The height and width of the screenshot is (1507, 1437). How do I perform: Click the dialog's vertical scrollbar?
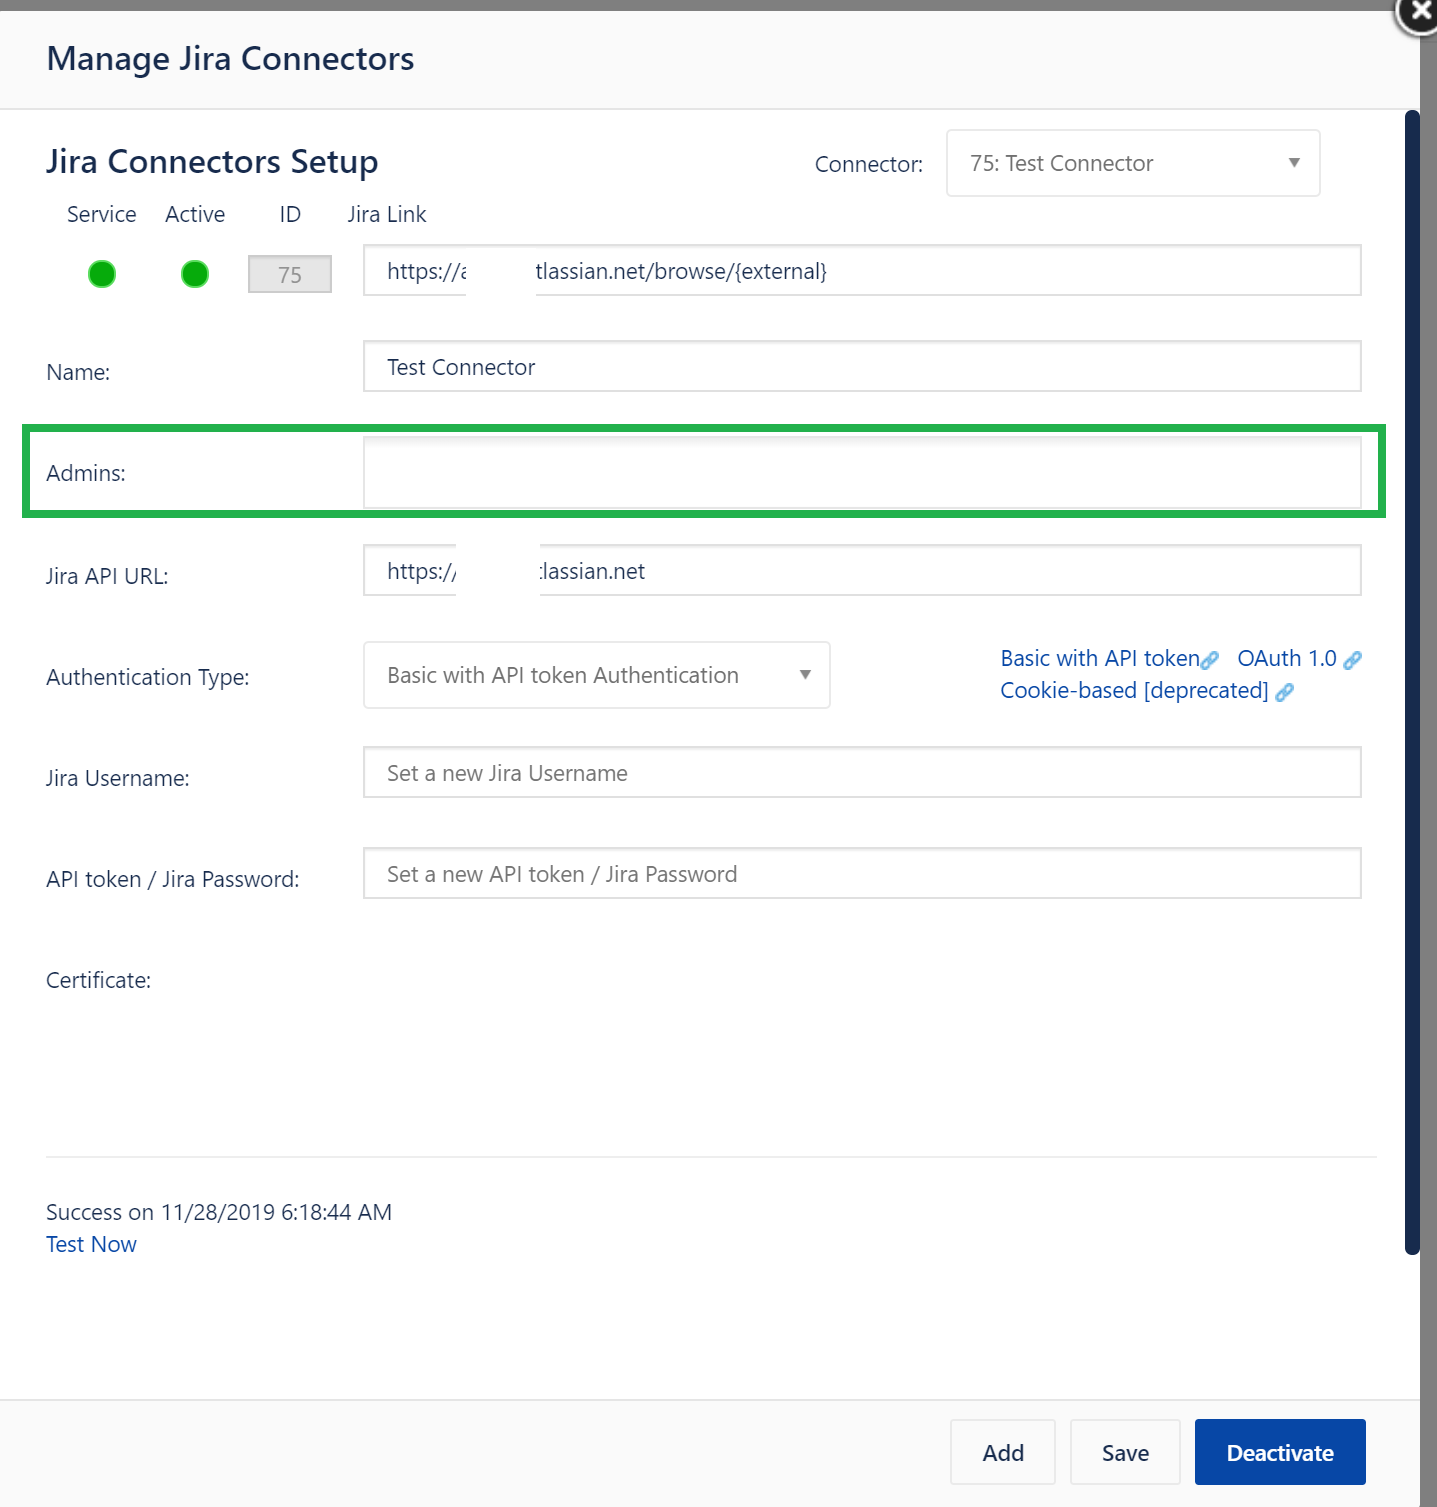point(1412,682)
